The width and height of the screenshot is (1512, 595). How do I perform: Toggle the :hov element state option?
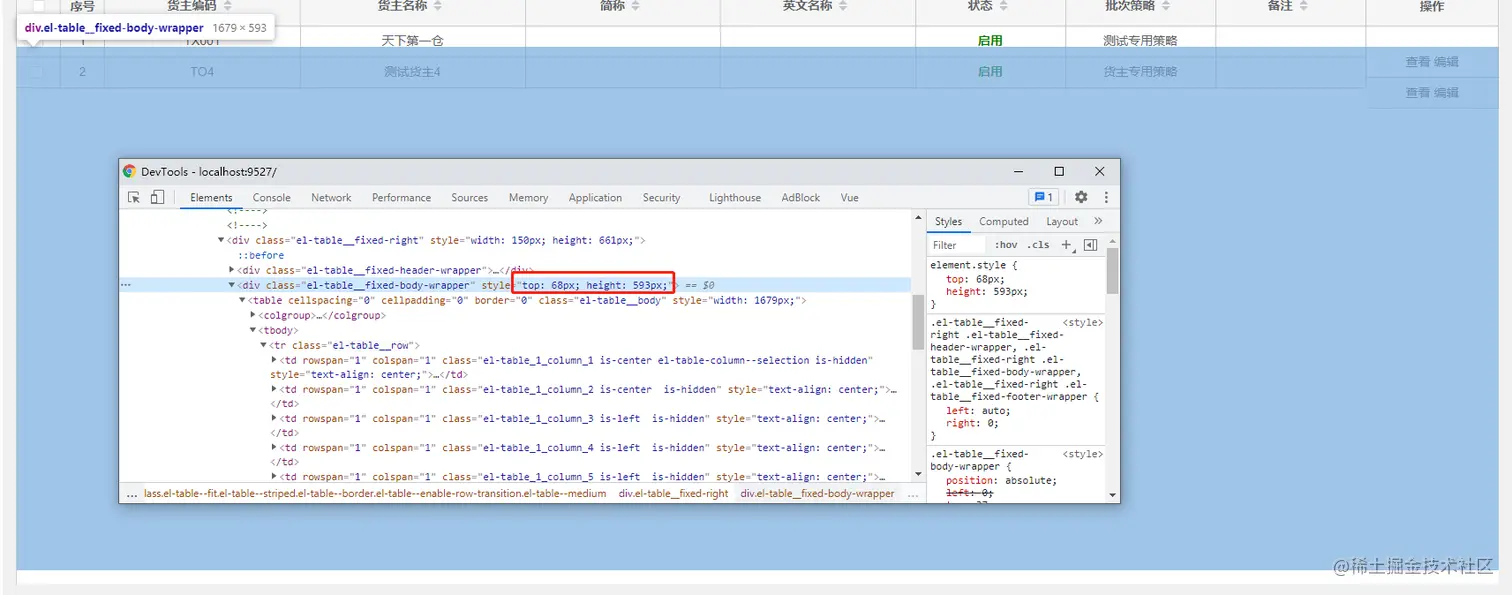tap(1006, 245)
